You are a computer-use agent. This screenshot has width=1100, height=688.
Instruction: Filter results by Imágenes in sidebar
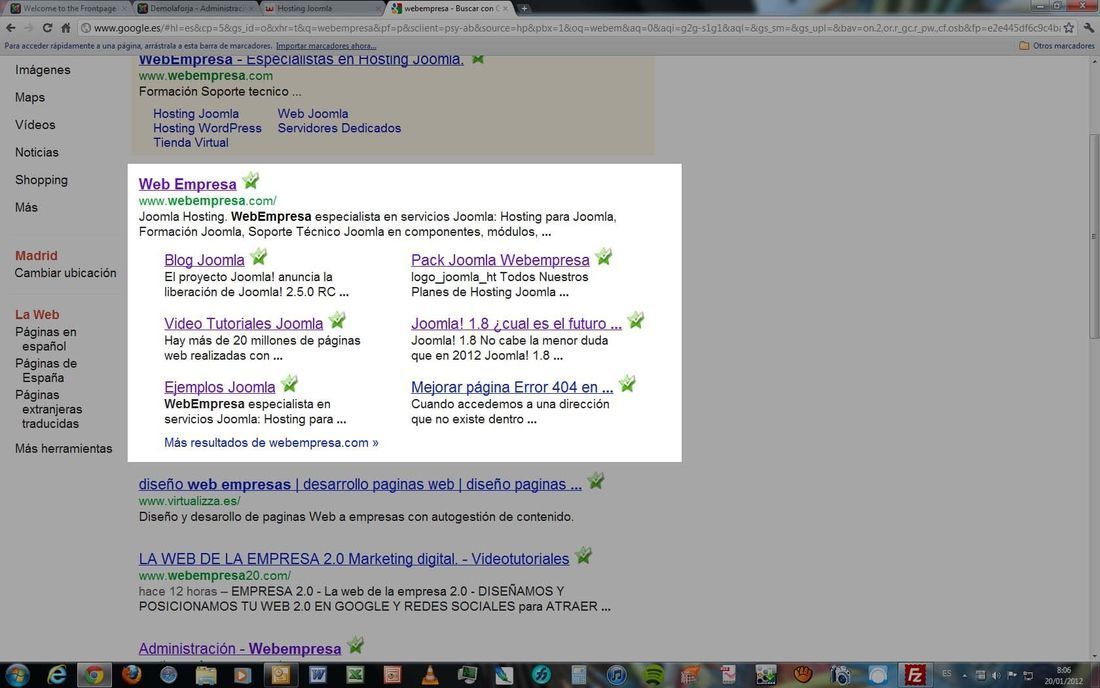43,70
